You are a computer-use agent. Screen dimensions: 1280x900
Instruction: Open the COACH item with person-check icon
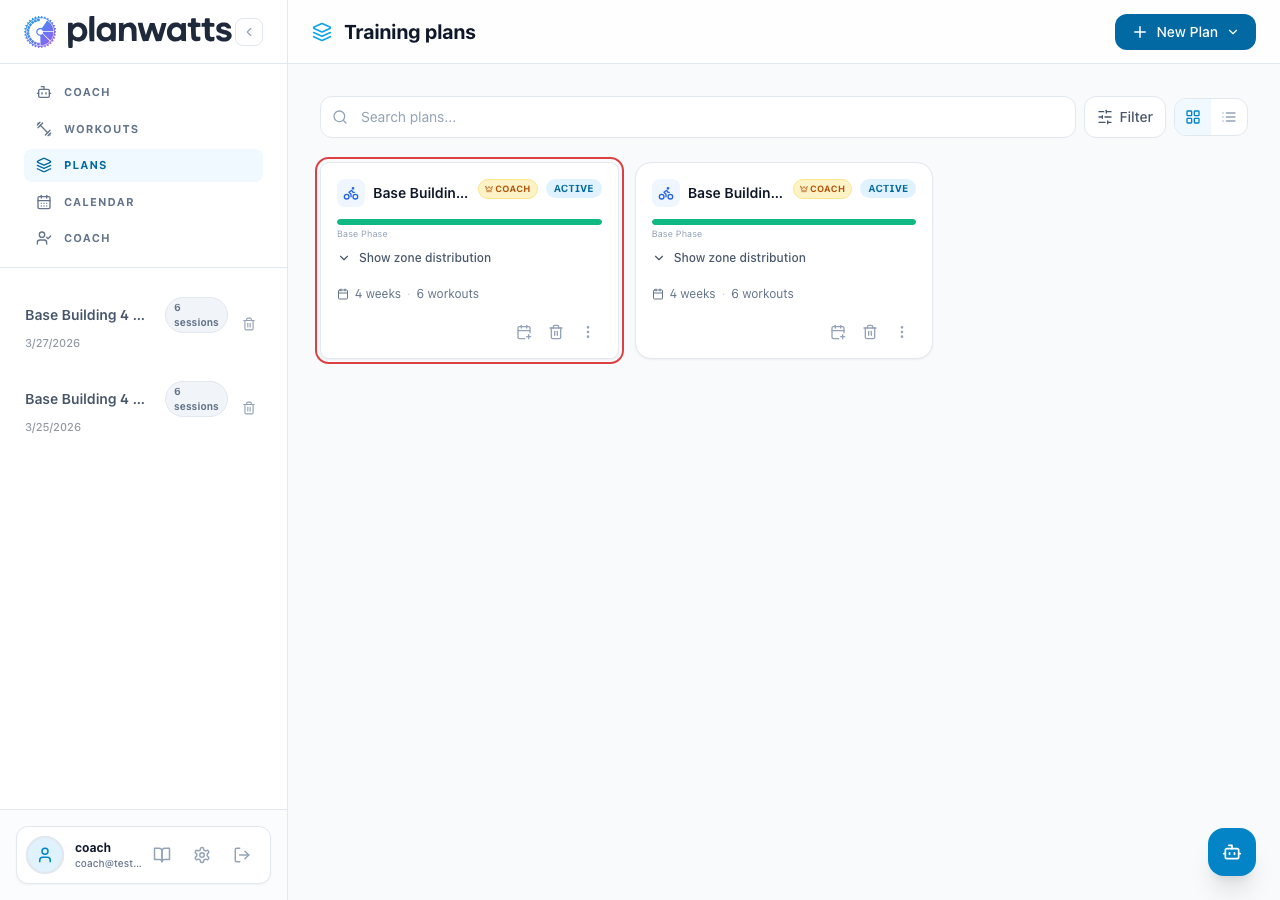pos(143,238)
